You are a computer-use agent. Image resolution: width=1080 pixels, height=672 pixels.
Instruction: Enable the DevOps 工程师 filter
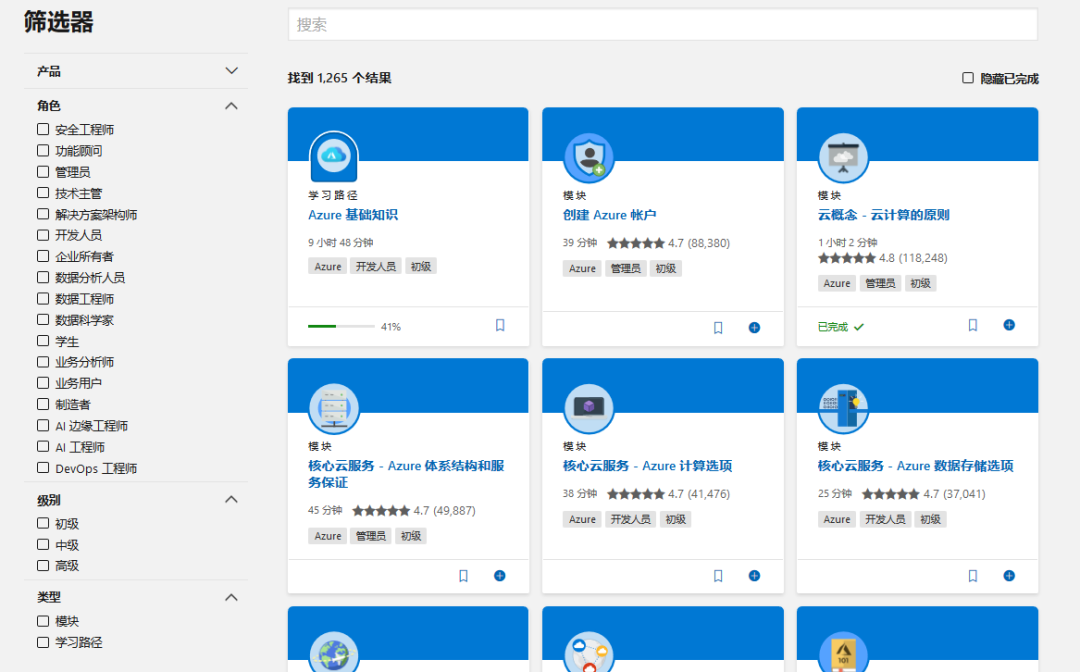(x=43, y=468)
